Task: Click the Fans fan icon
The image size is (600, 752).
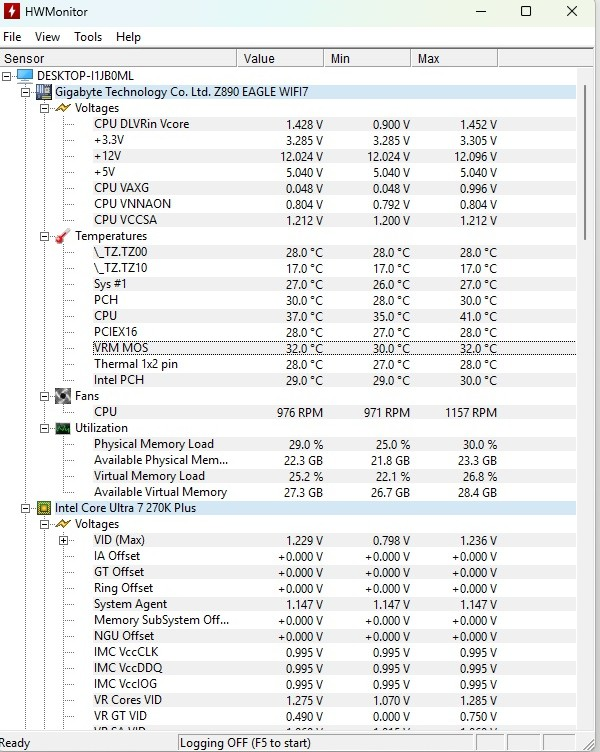Action: [63, 396]
